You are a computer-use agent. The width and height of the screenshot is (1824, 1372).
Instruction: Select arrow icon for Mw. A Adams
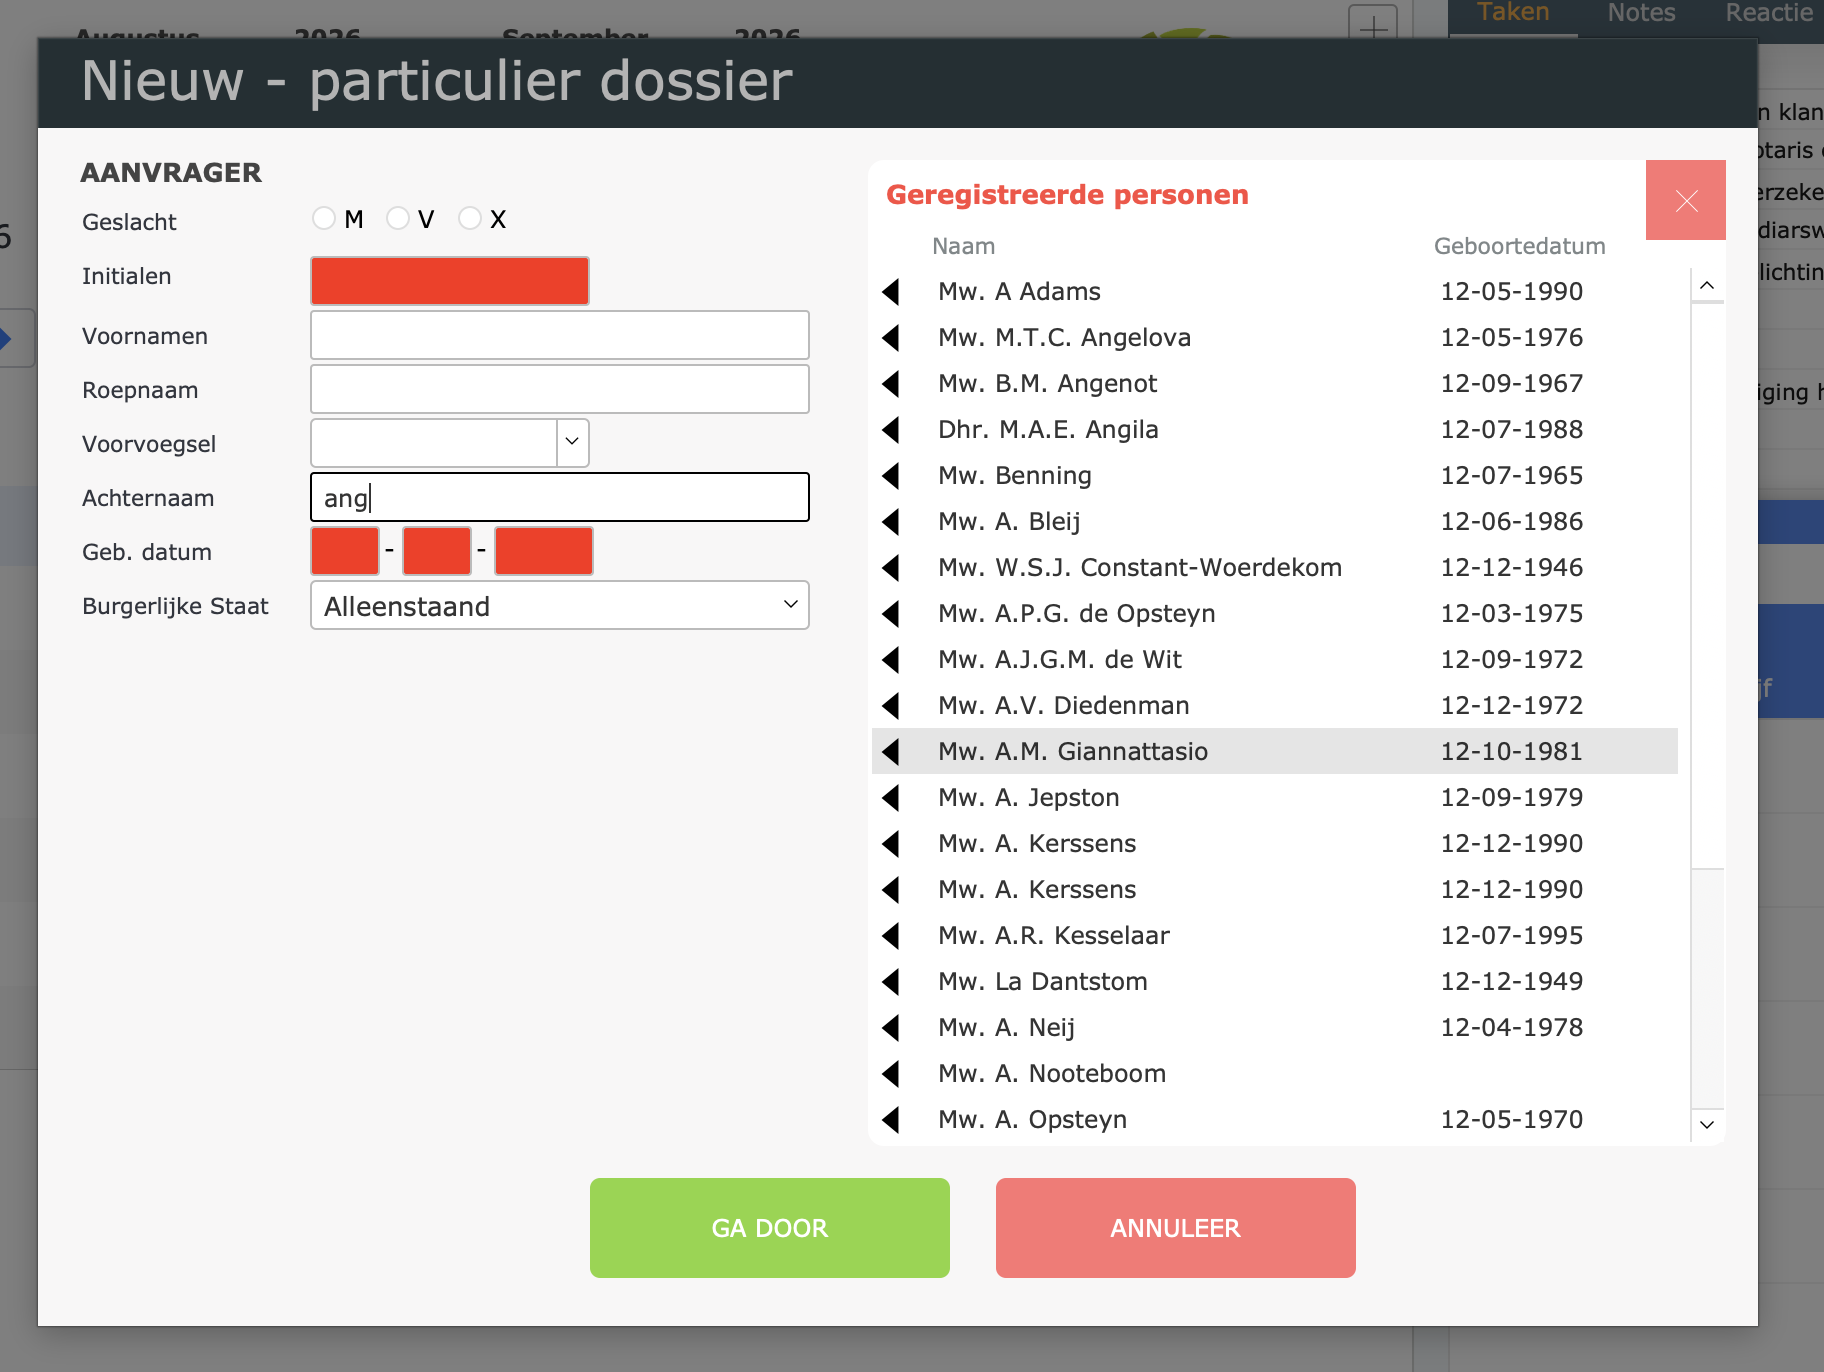[891, 292]
